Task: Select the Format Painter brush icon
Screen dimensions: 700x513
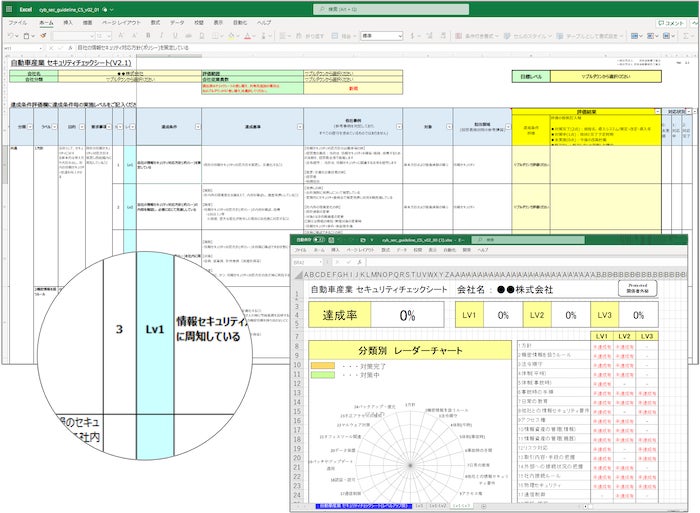Action: 43,36
